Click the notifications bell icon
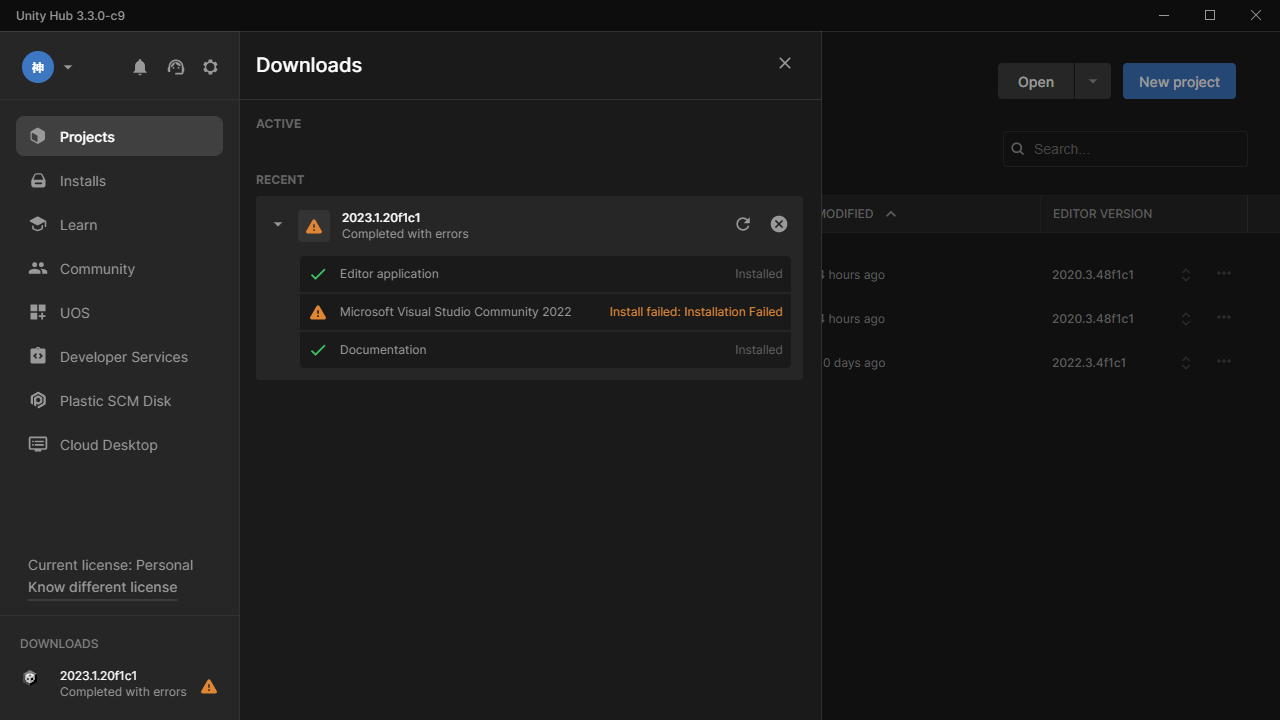 [x=140, y=67]
